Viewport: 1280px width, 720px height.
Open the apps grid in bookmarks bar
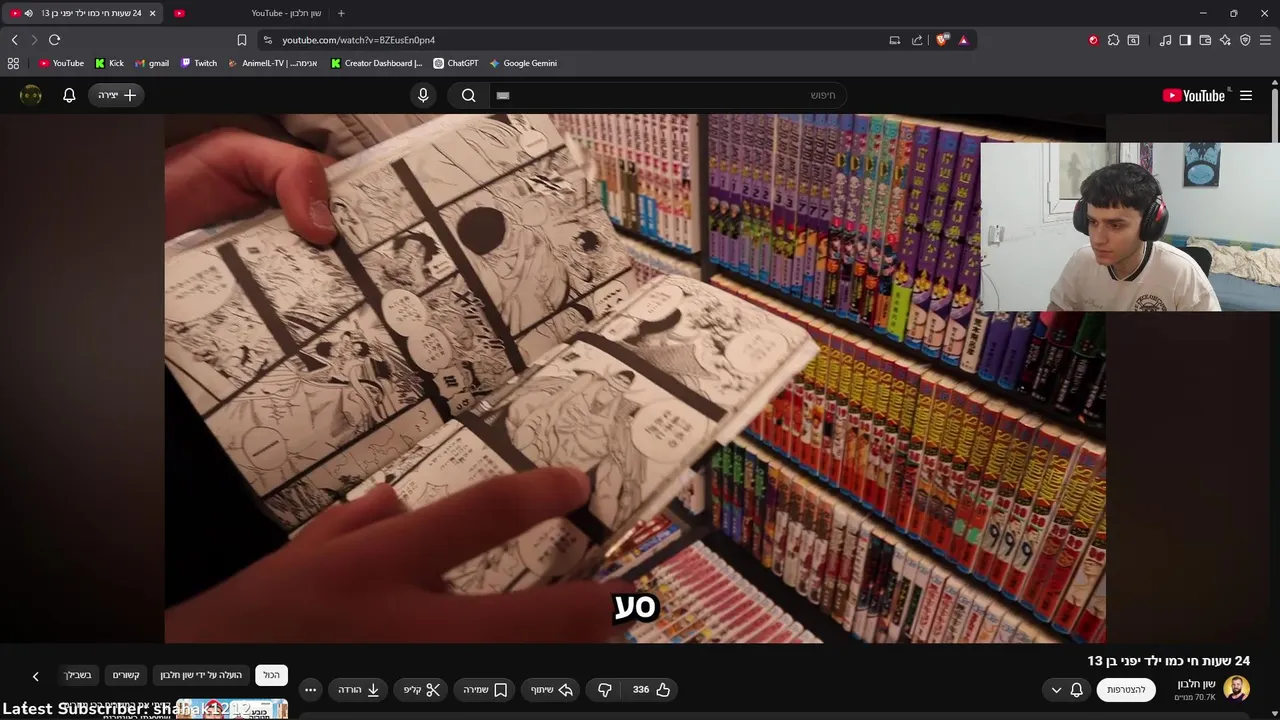click(13, 63)
